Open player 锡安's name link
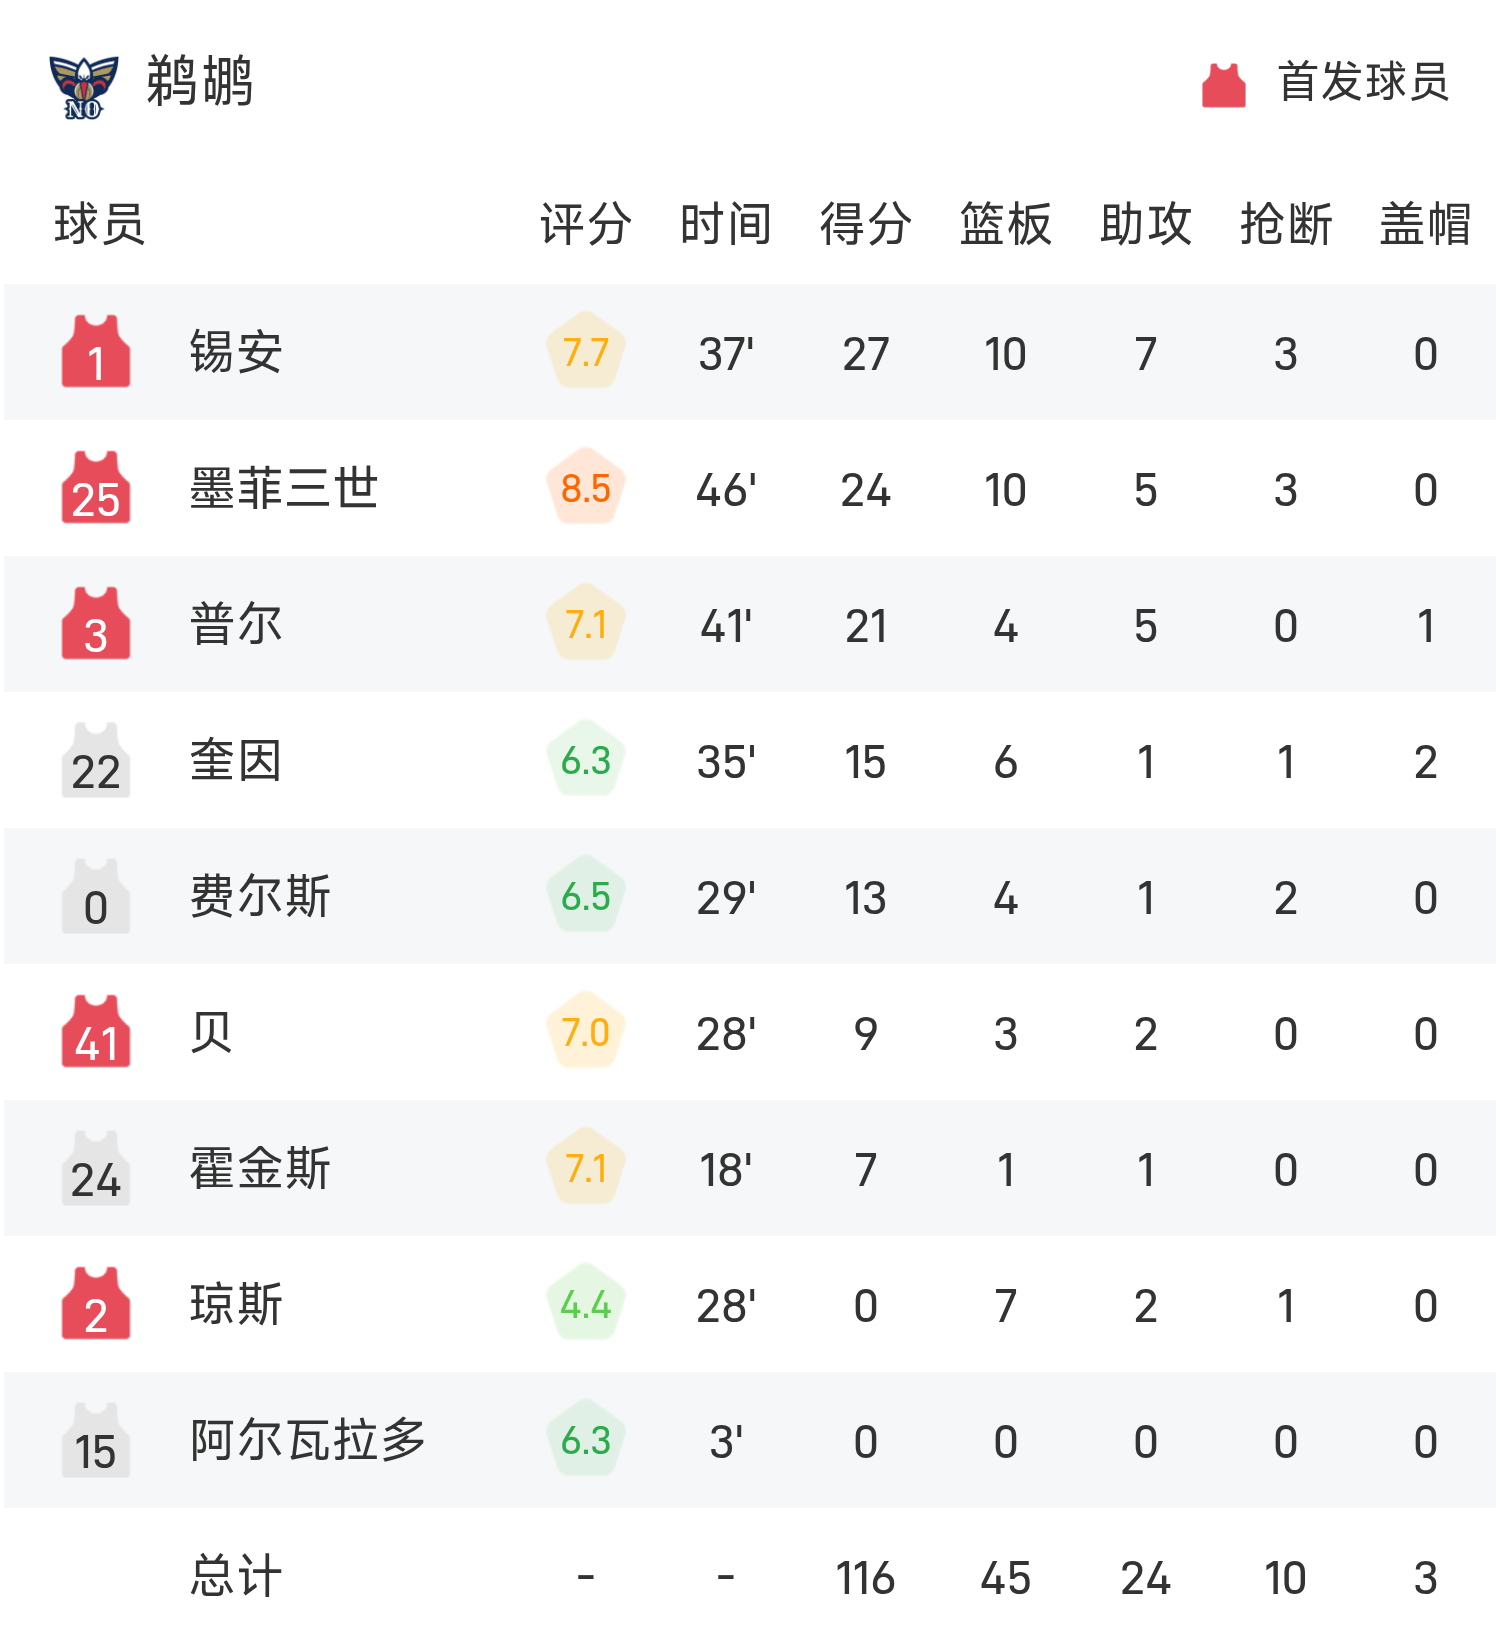Image resolution: width=1500 pixels, height=1648 pixels. [236, 353]
